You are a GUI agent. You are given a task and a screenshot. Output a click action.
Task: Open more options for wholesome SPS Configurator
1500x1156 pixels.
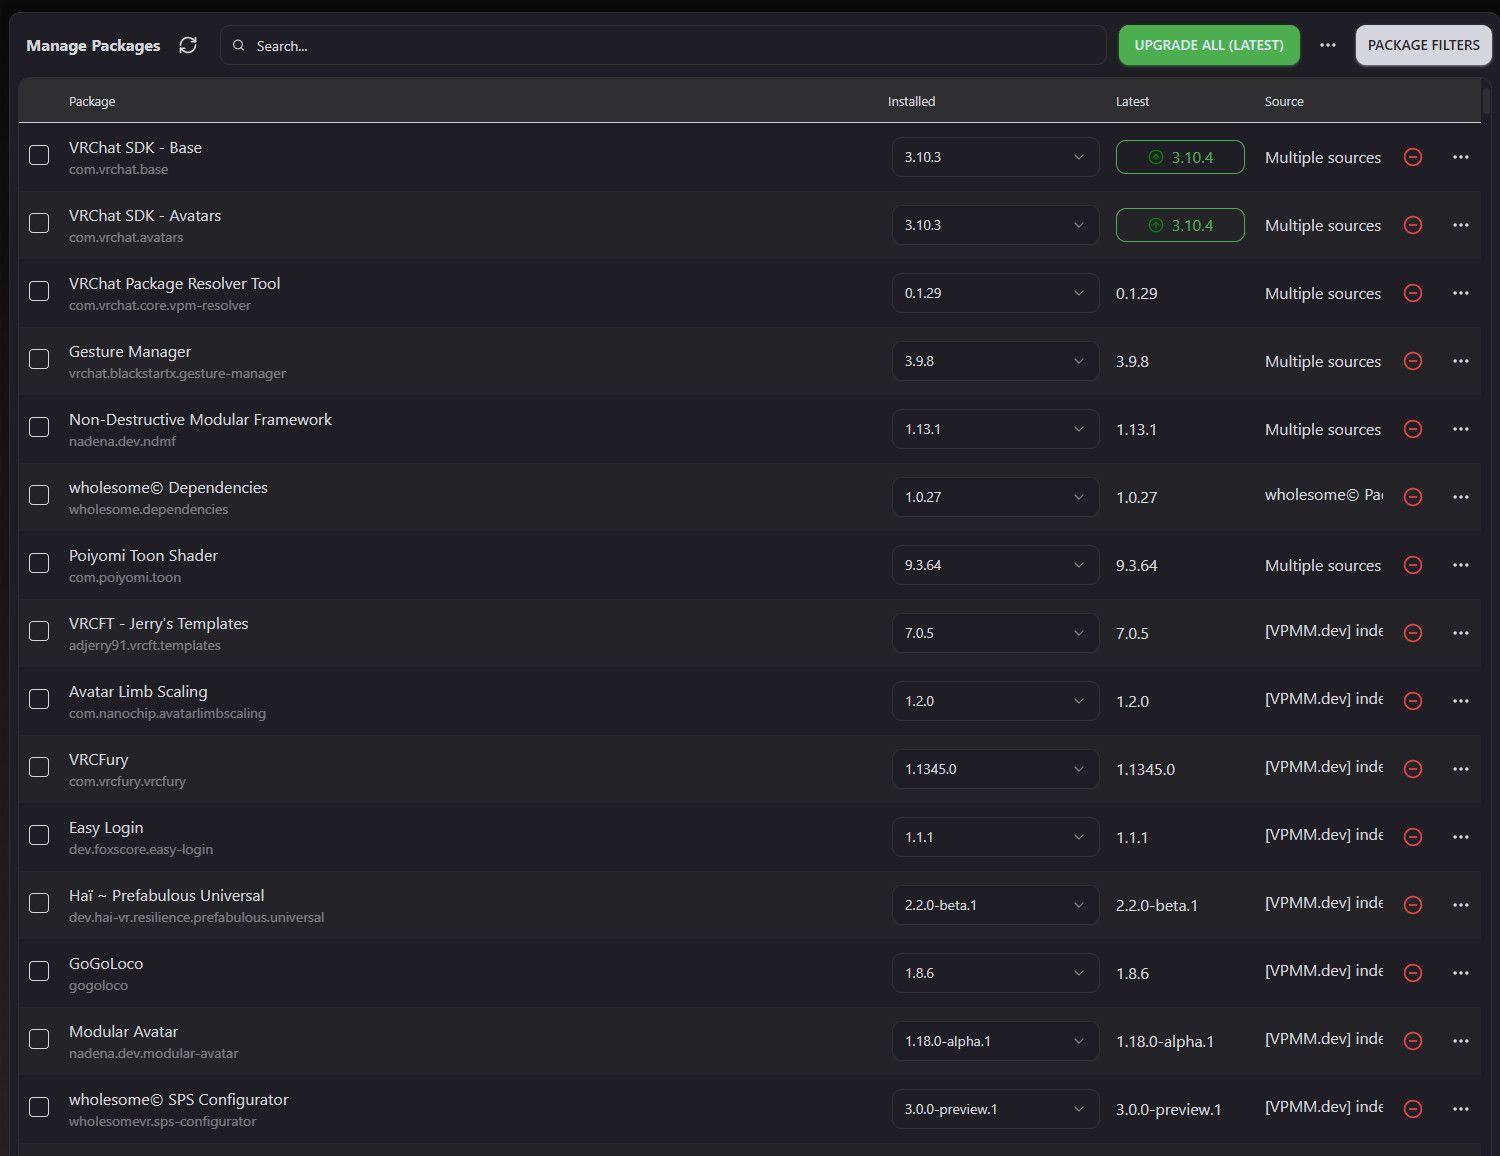[1461, 1109]
